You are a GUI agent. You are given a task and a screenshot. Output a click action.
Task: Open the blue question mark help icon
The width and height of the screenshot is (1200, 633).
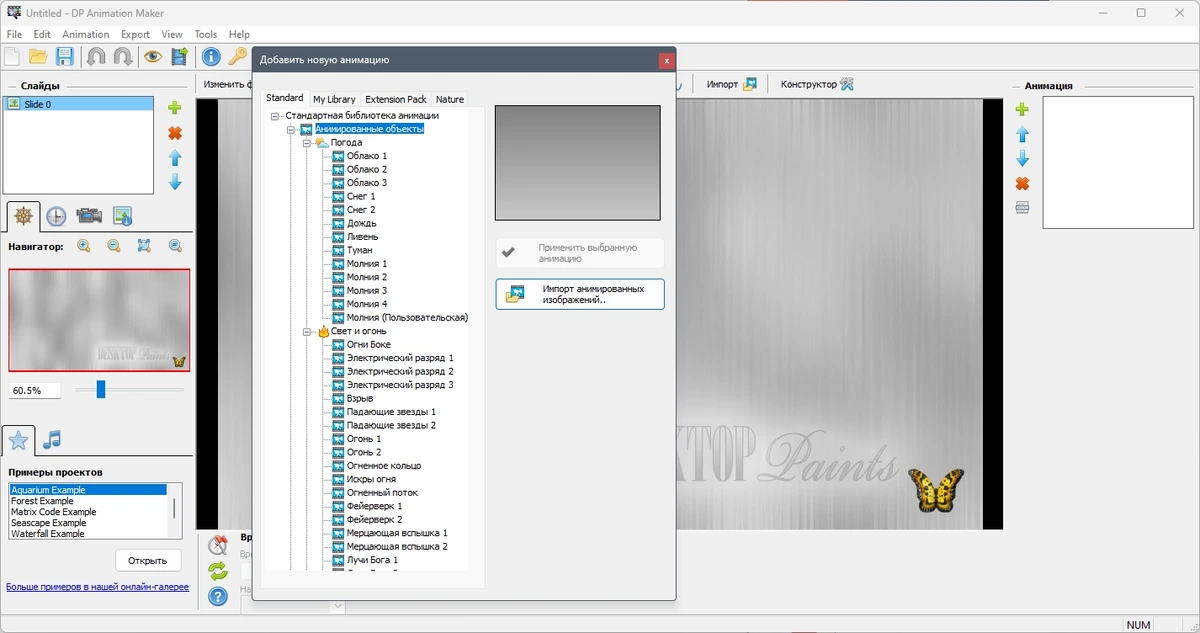point(218,597)
